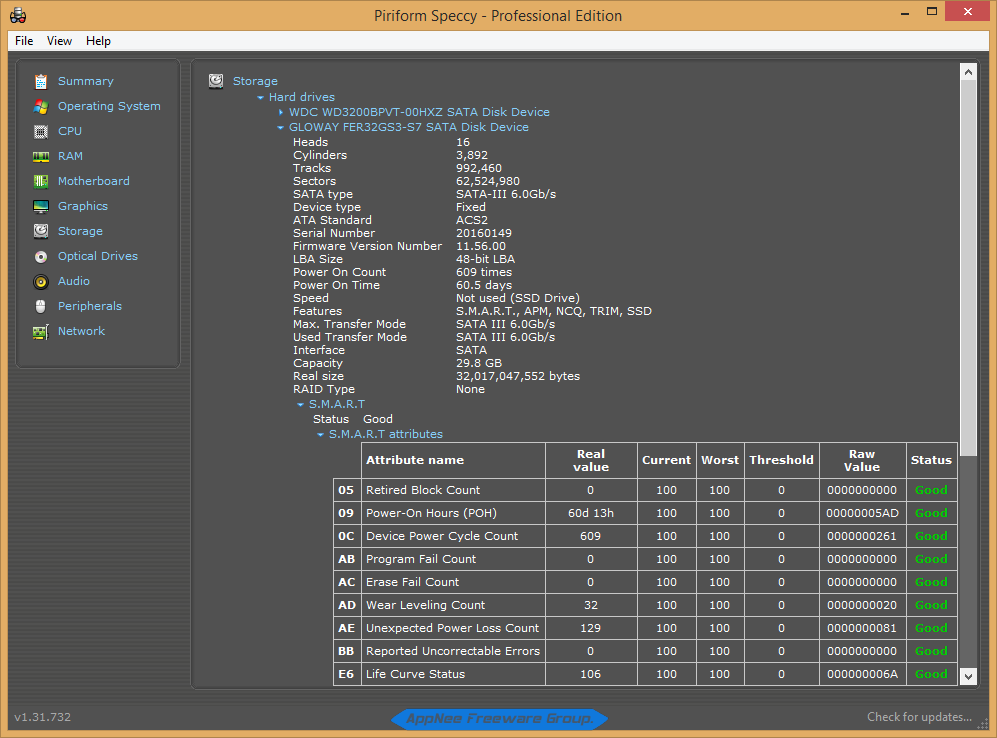Click the Motherboard icon in sidebar
This screenshot has width=997, height=738.
(x=41, y=181)
